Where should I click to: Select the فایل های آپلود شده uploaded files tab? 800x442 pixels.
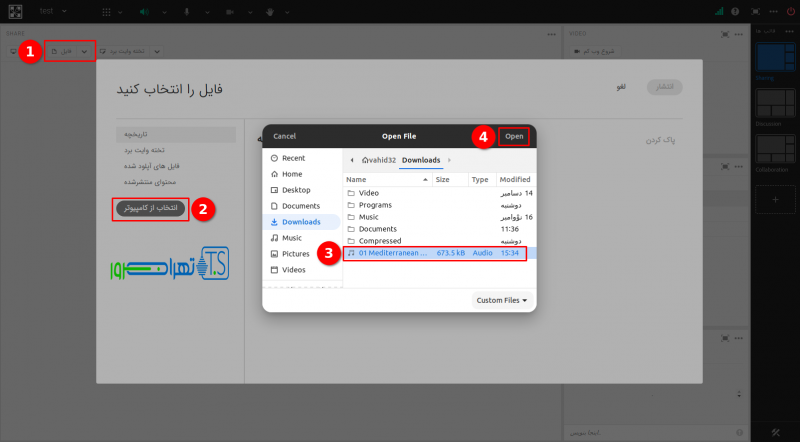tap(152, 166)
